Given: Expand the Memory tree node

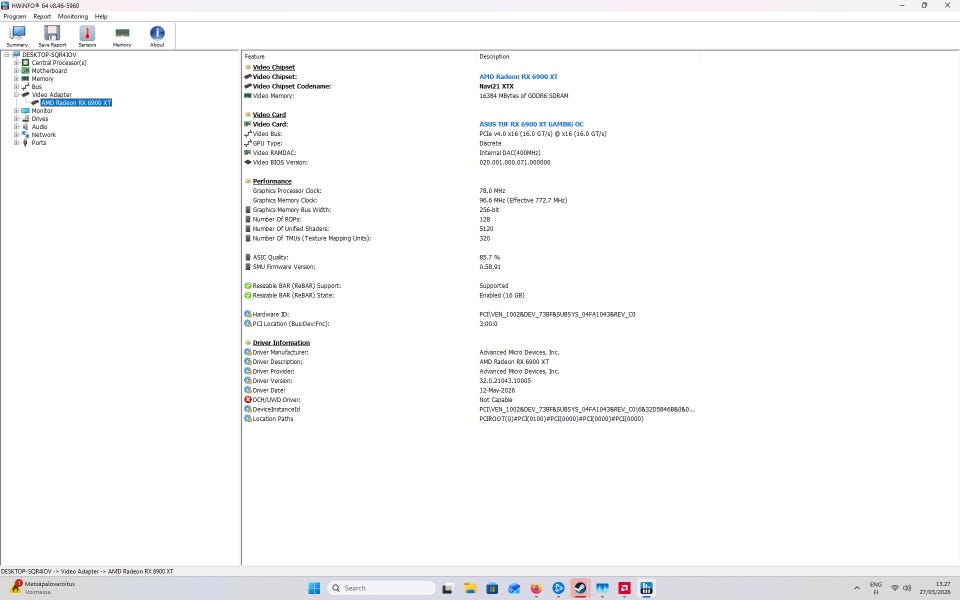Looking at the screenshot, I should pyautogui.click(x=17, y=78).
